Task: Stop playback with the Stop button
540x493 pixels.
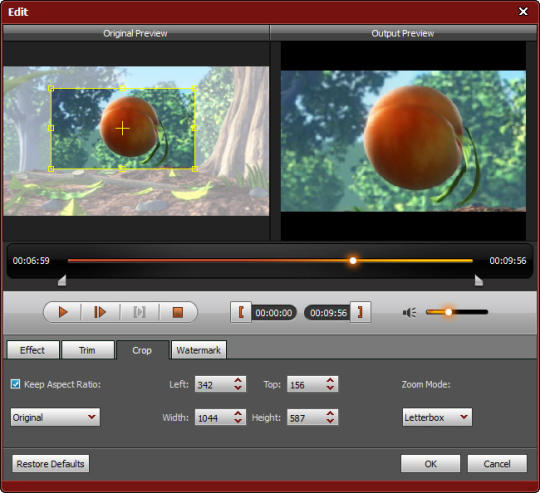Action: 178,312
